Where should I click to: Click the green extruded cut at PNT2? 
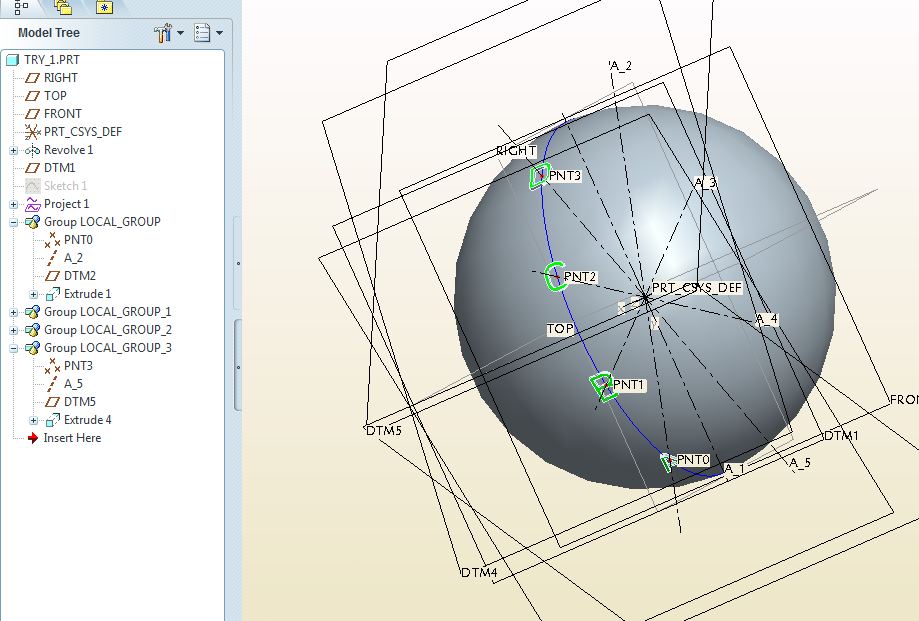pyautogui.click(x=554, y=277)
